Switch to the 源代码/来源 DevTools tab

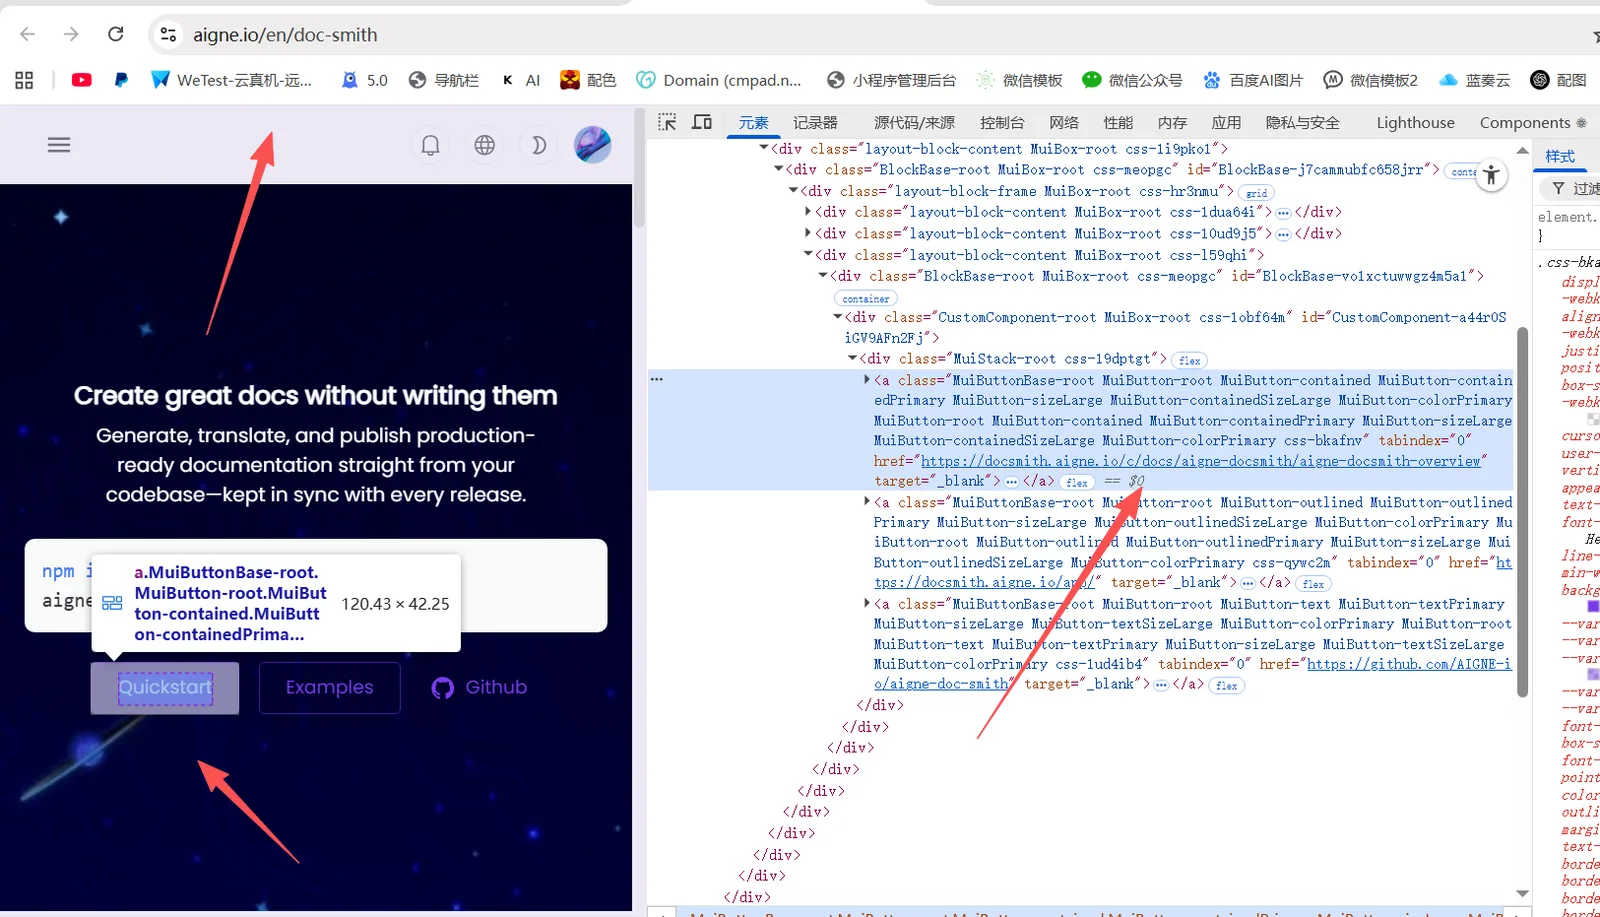pos(914,123)
